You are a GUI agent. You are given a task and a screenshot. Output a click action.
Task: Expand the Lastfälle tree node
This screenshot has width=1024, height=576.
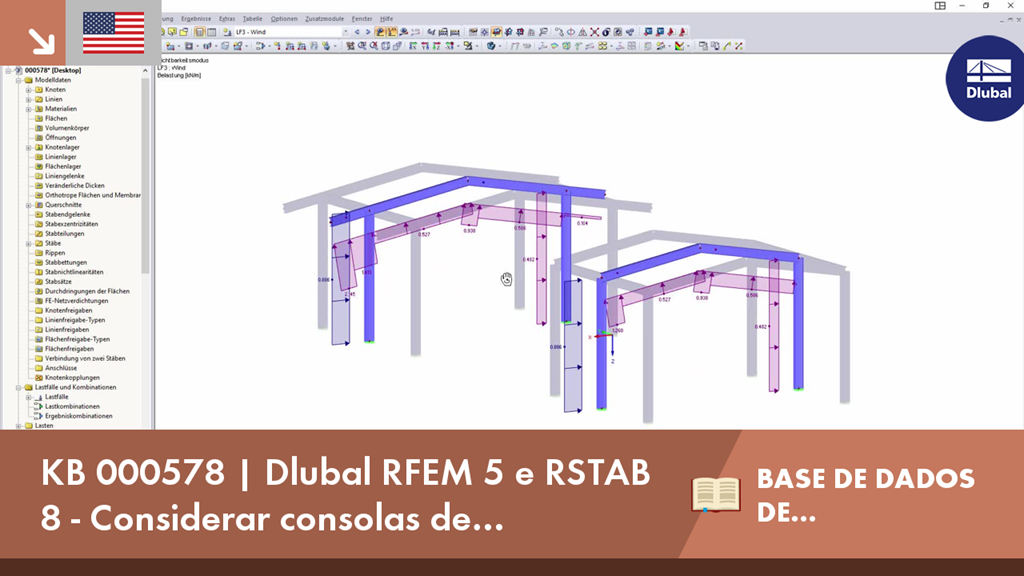click(29, 397)
